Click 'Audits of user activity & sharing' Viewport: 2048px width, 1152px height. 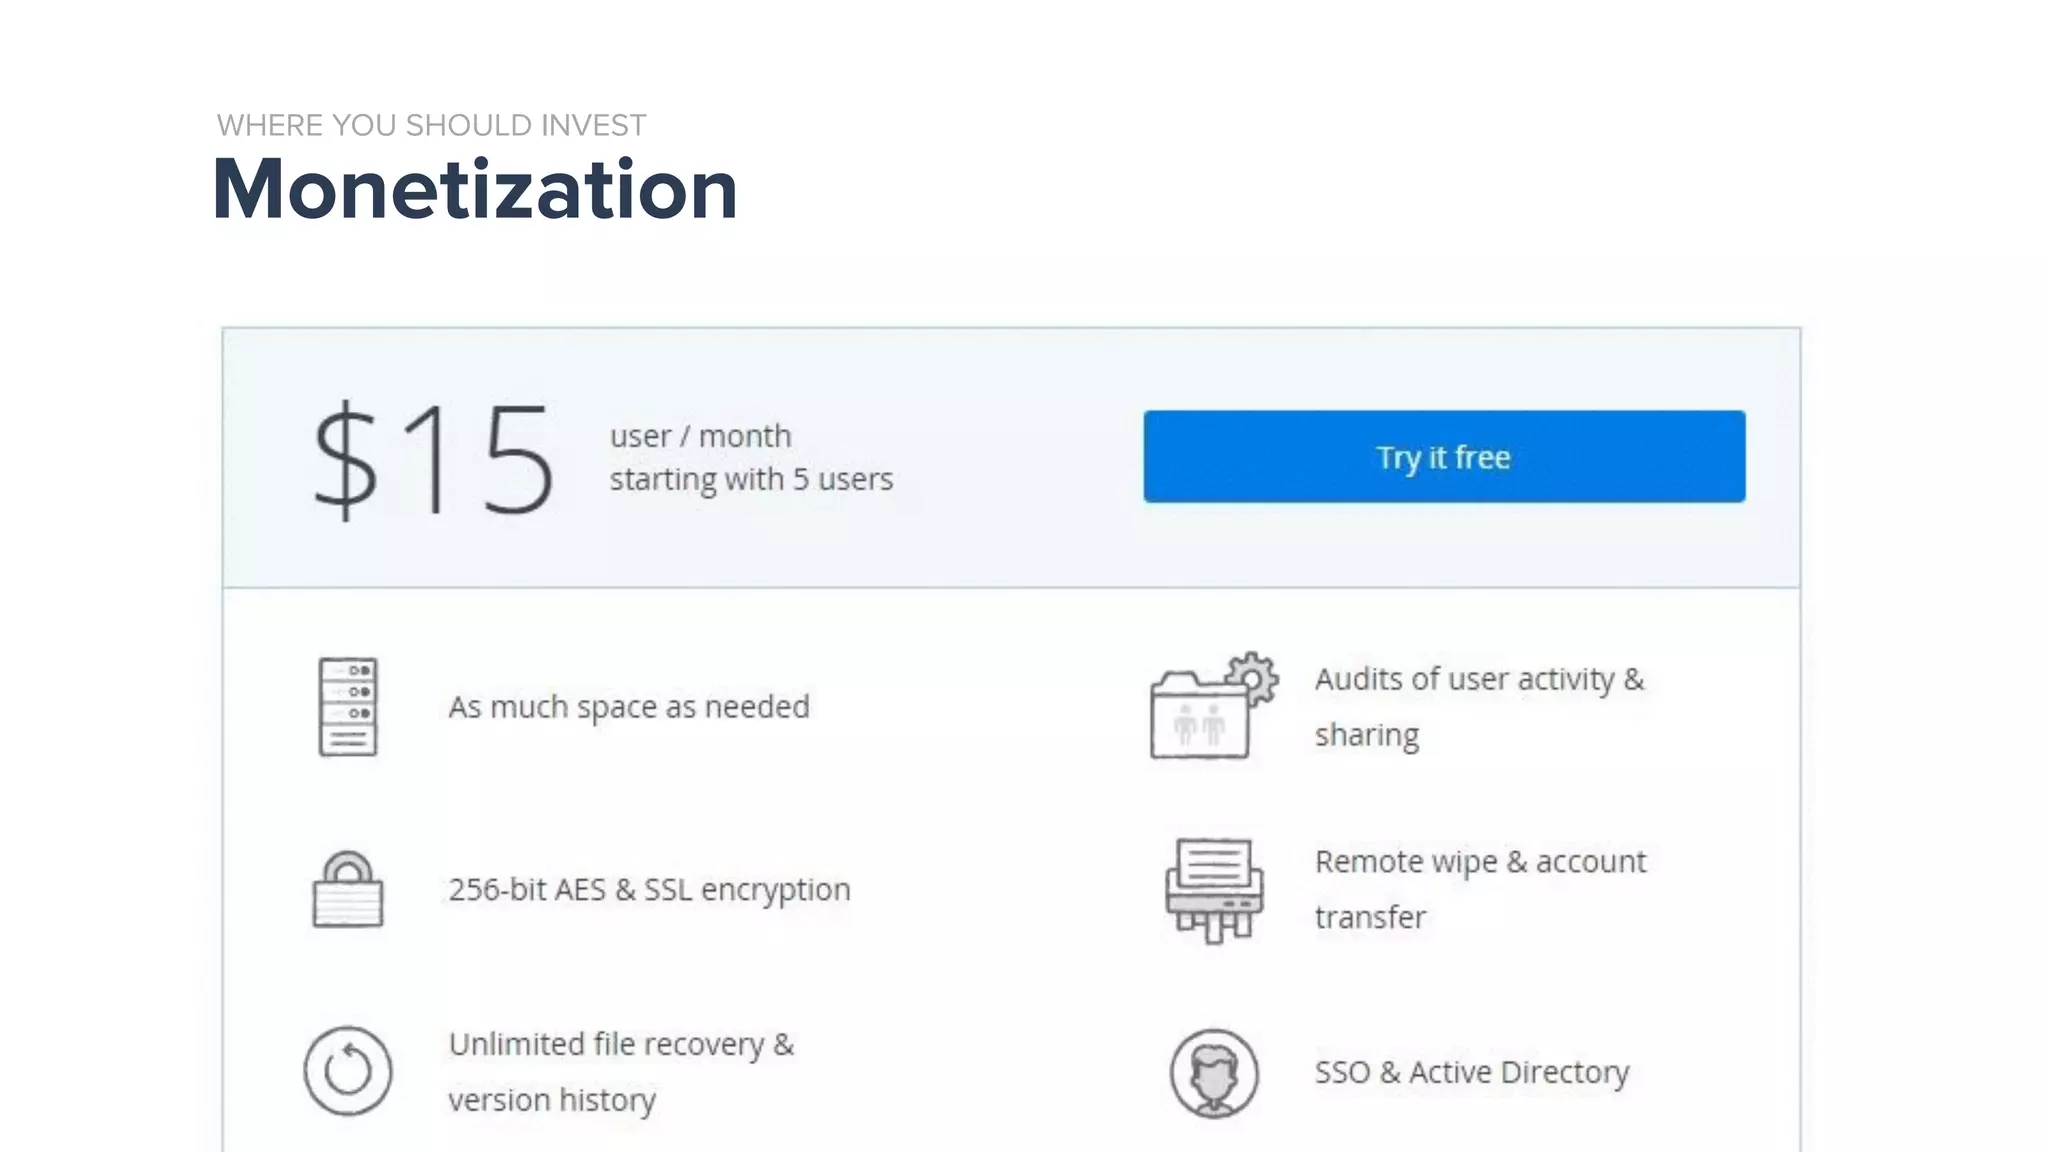1479,706
